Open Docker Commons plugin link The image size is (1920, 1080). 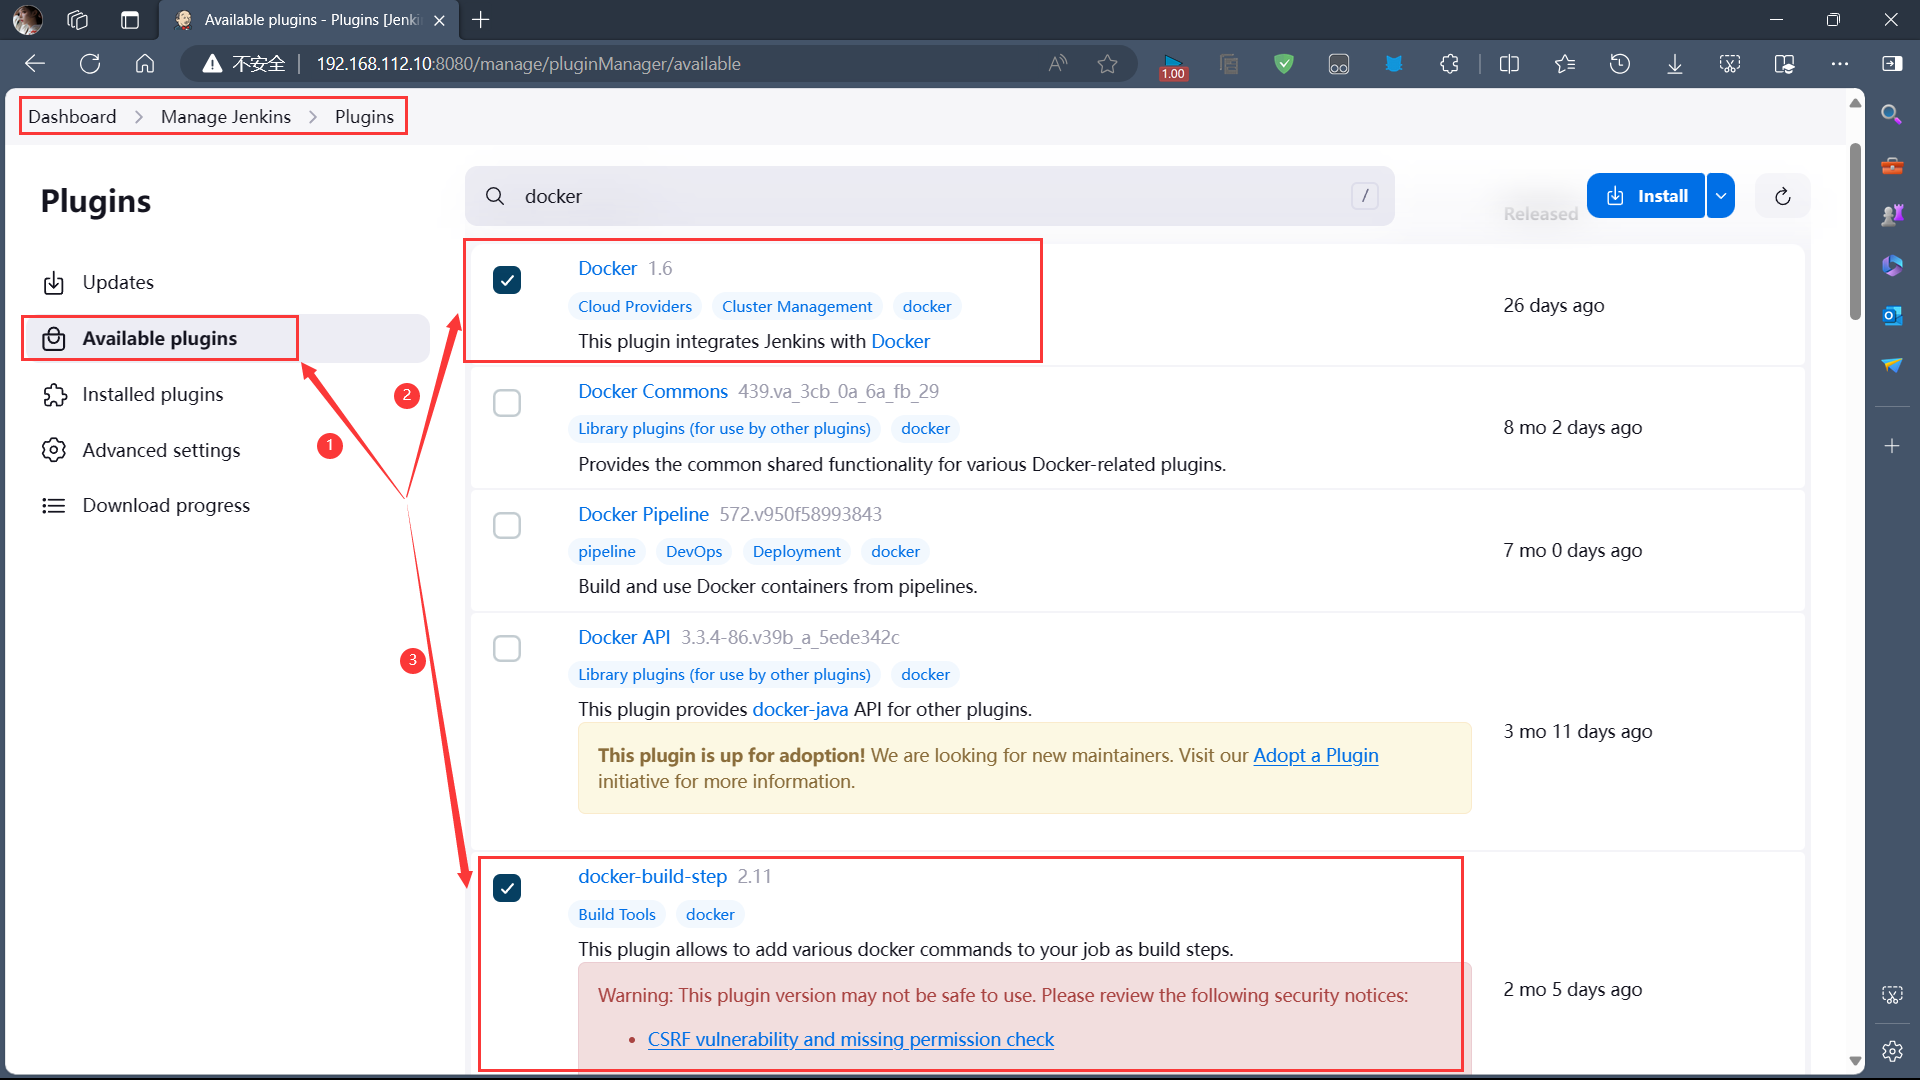pyautogui.click(x=653, y=391)
